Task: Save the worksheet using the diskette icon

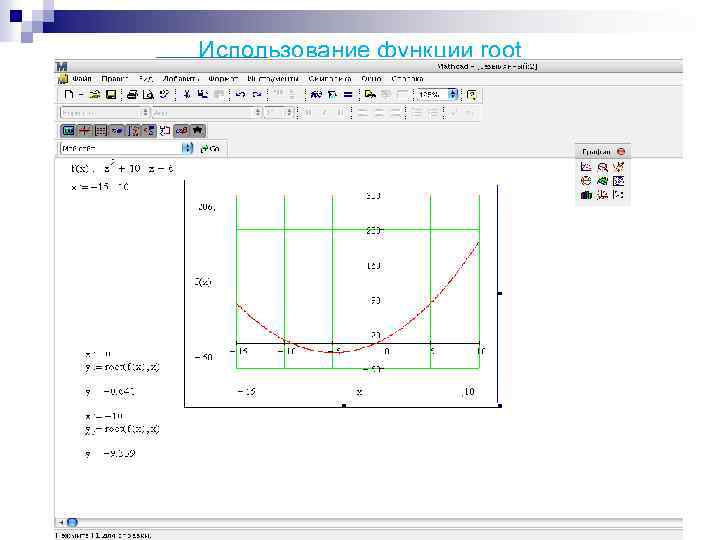Action: click(x=111, y=95)
